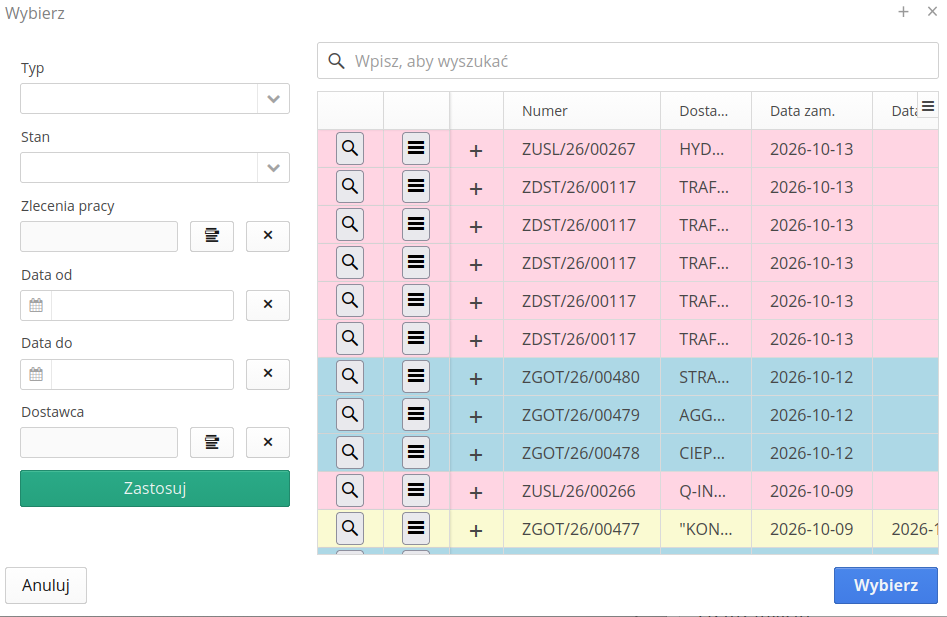Click the Zlecenia pracy text field
Viewport: 947px width, 617px height.
99,236
